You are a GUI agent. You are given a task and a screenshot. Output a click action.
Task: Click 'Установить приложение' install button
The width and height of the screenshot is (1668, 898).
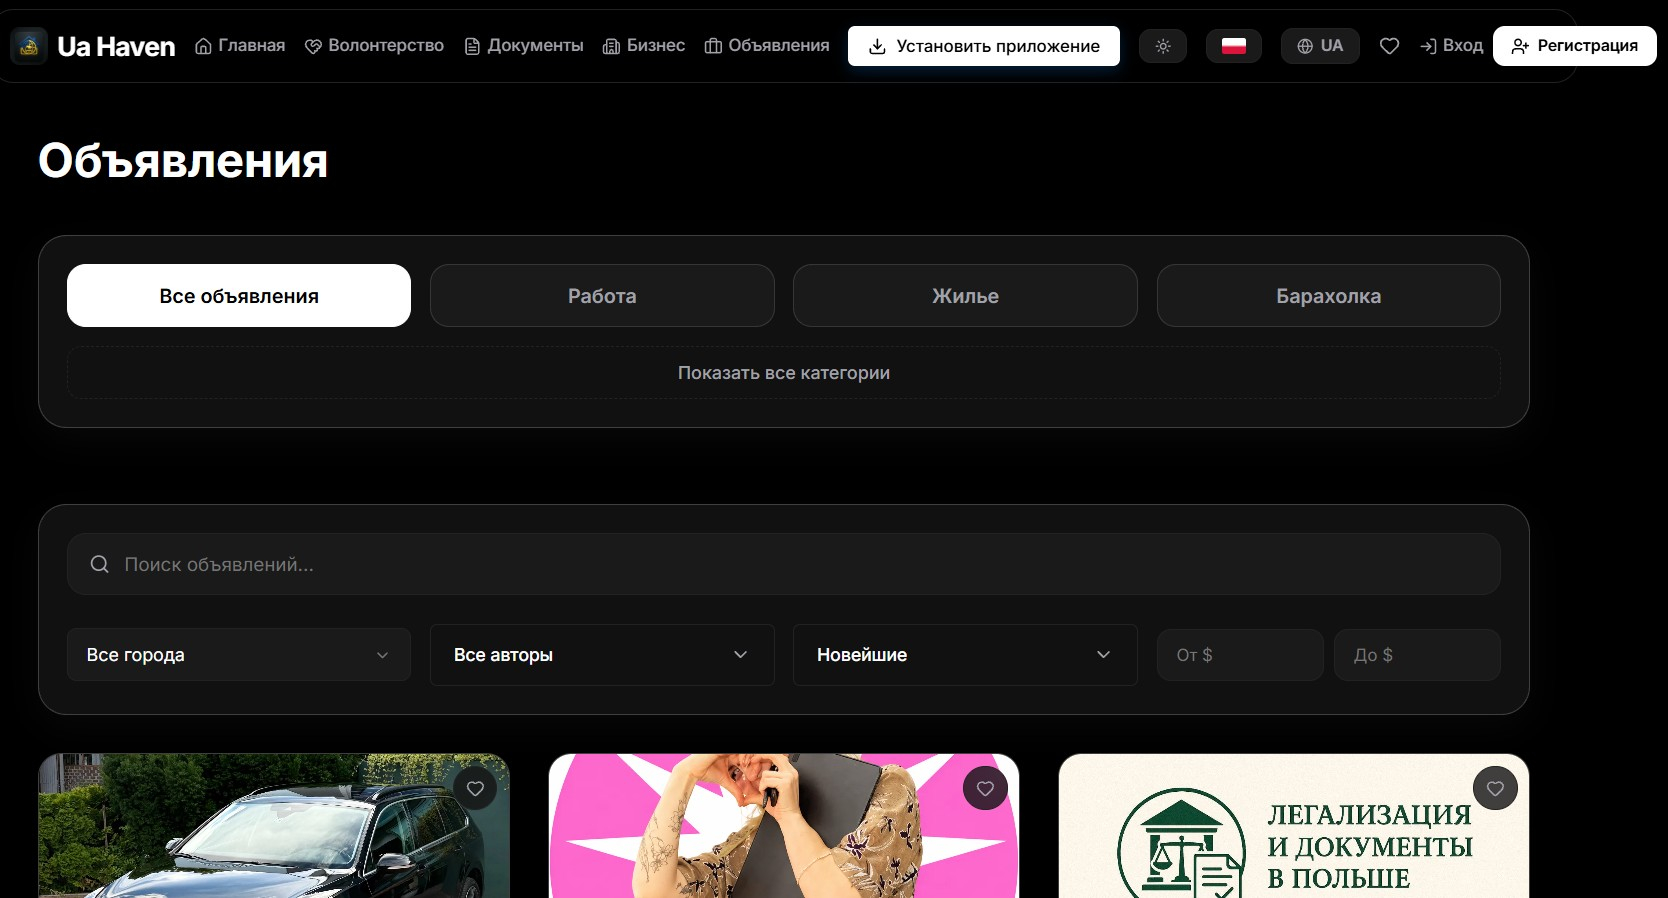click(x=984, y=46)
